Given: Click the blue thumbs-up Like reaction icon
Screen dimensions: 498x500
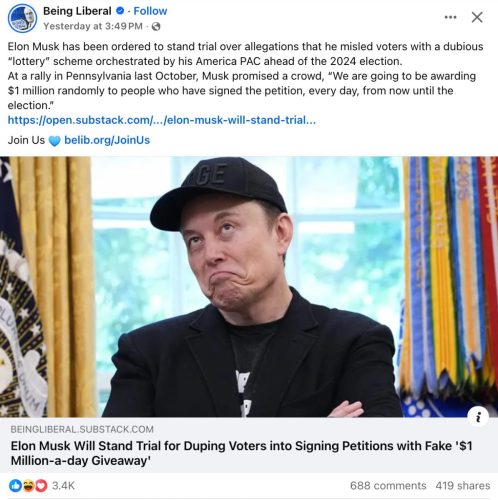Looking at the screenshot, I should [x=15, y=485].
